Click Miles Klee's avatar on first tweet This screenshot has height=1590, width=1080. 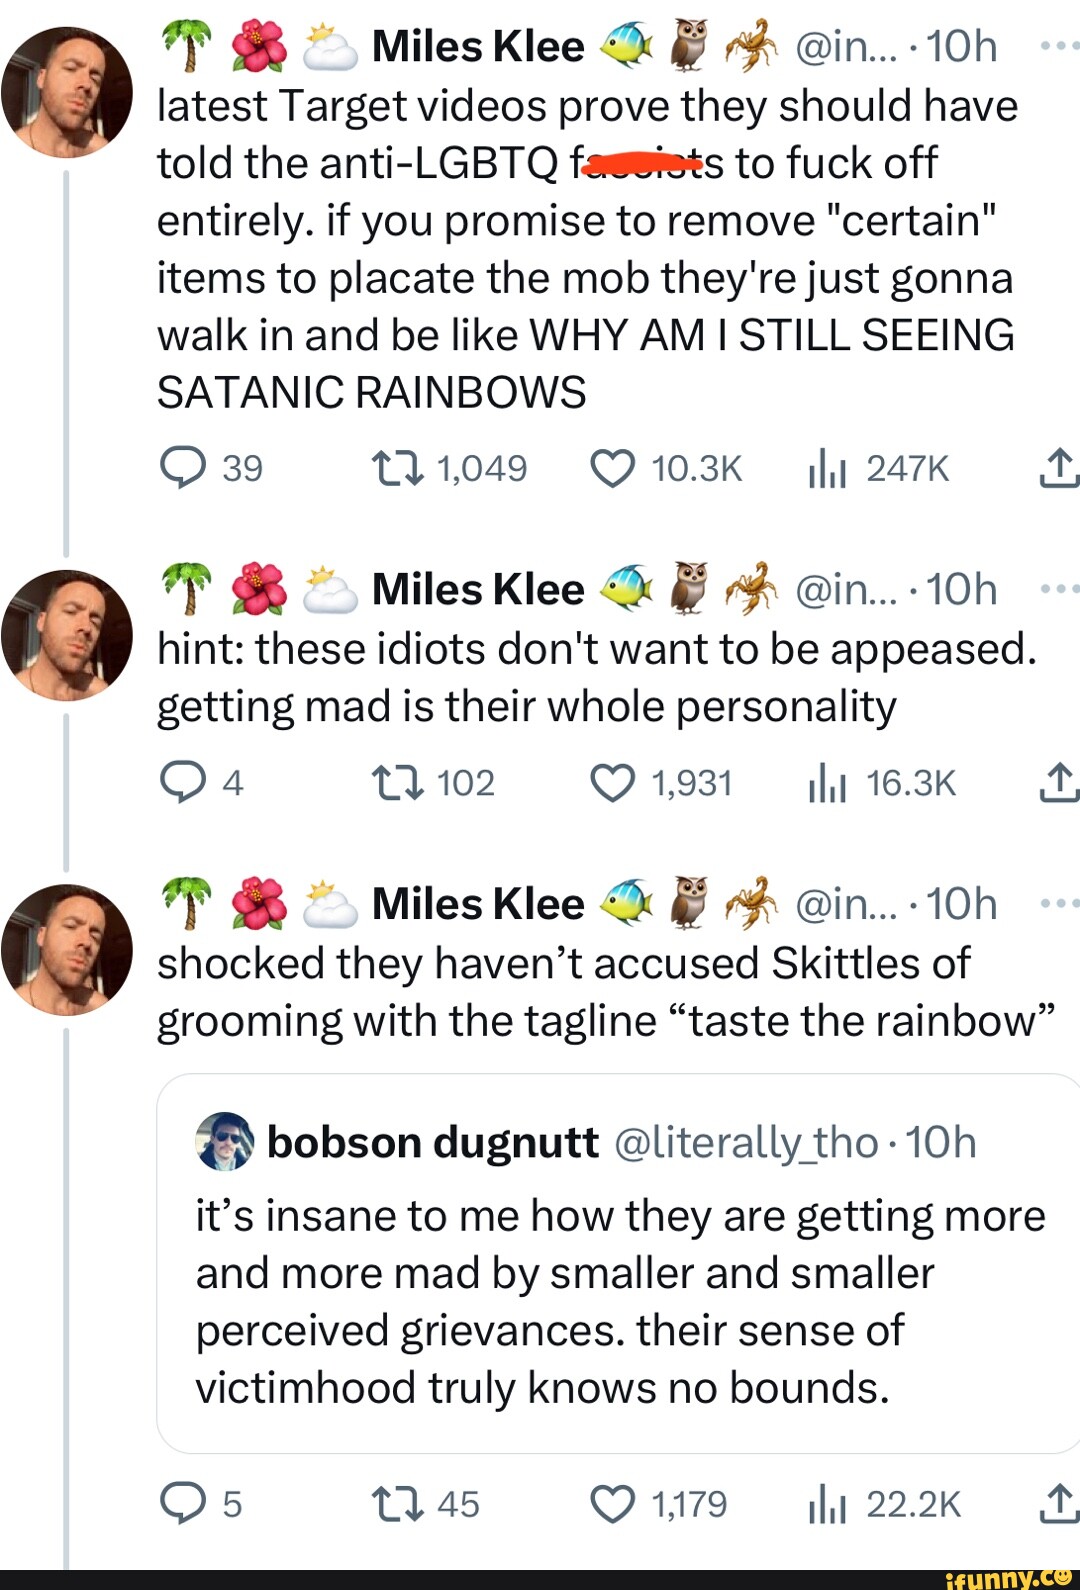point(67,92)
